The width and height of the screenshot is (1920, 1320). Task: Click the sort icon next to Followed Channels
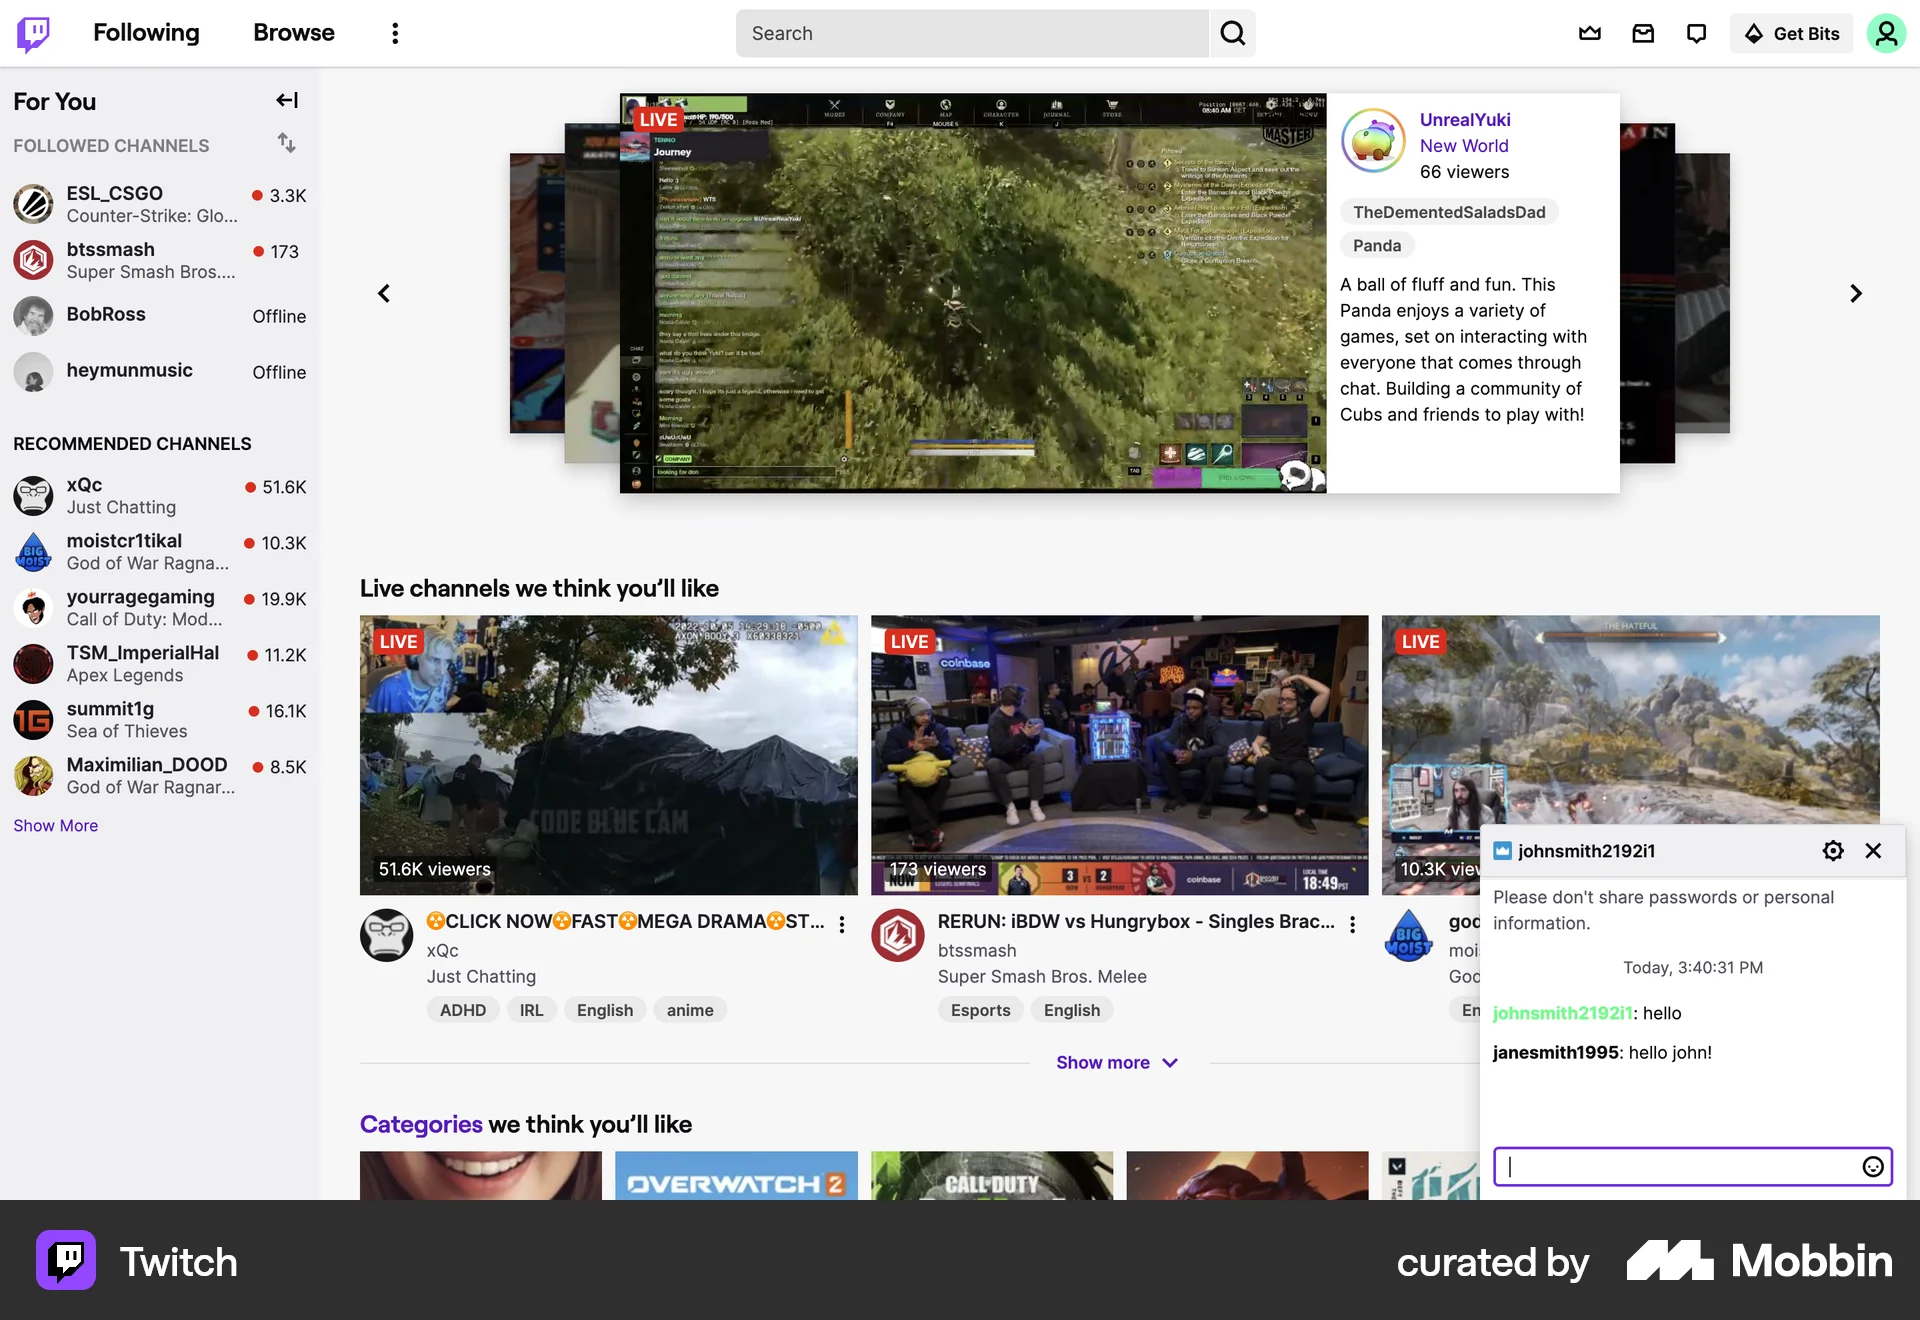287,144
